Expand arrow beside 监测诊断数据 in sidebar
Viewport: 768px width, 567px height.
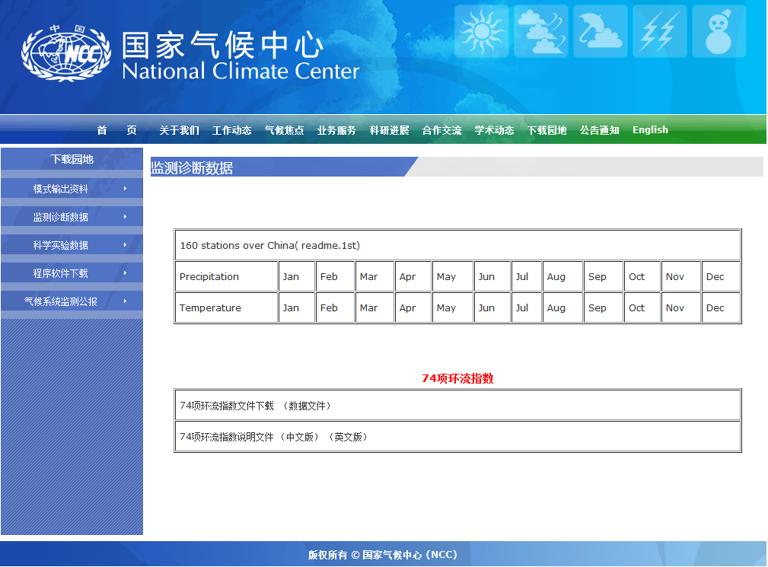point(125,216)
